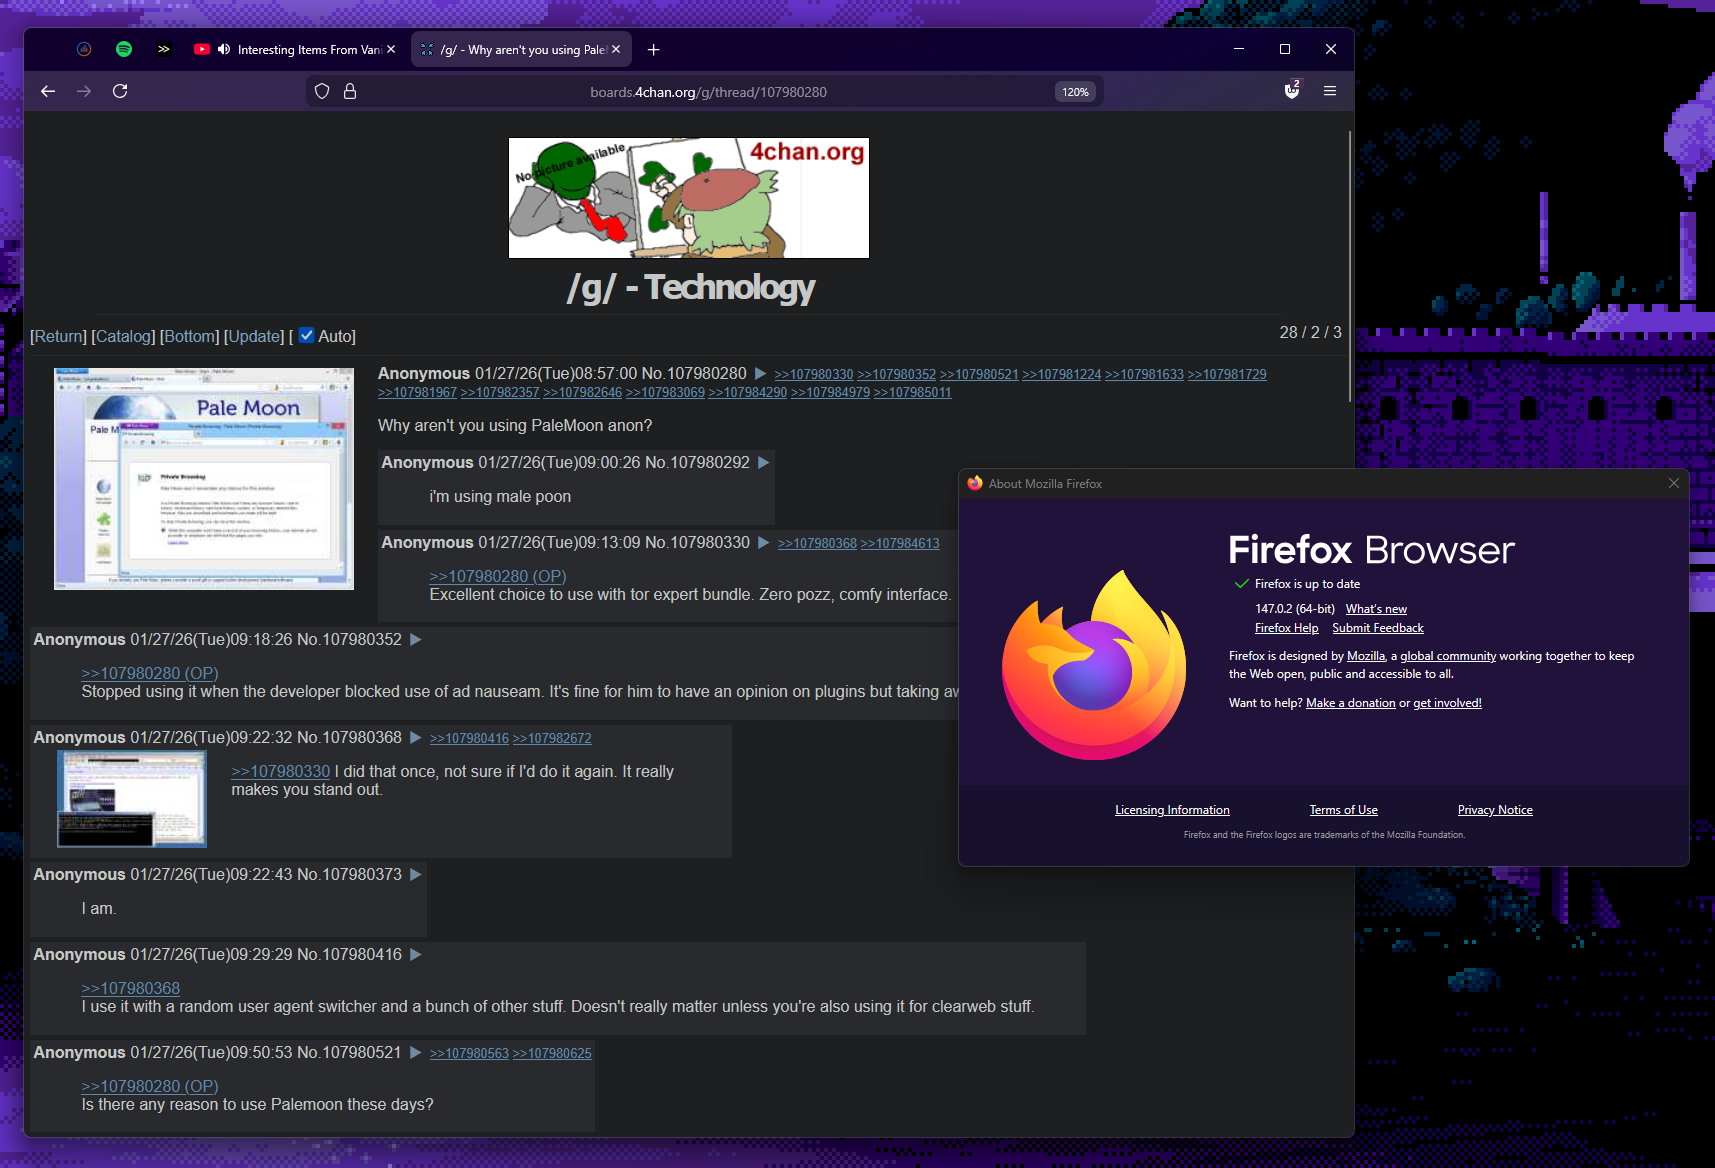
Task: Open post menu arrow for No.107980416
Action: click(x=415, y=955)
